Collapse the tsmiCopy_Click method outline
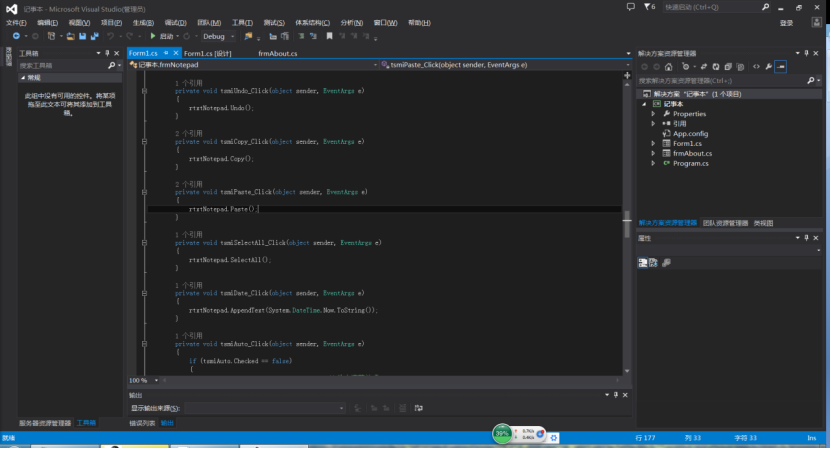The width and height of the screenshot is (831, 449). 144,142
